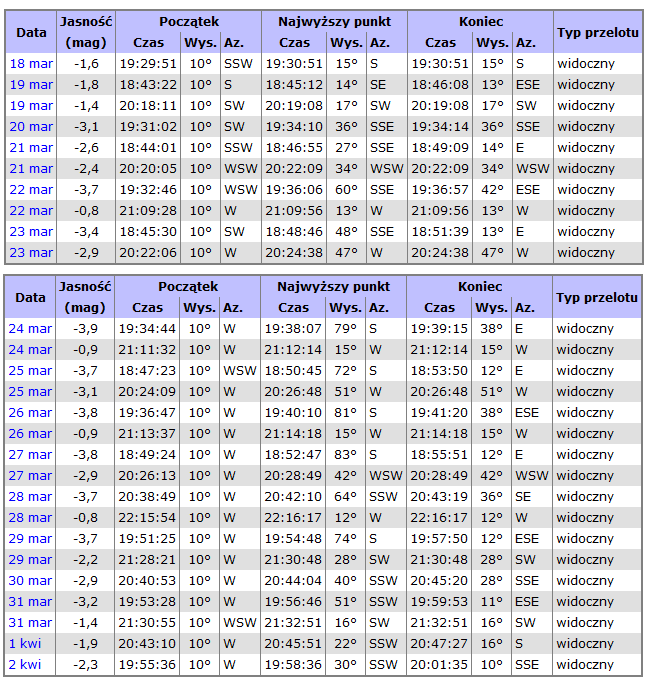Select the 83° altitude value

(x=345, y=455)
